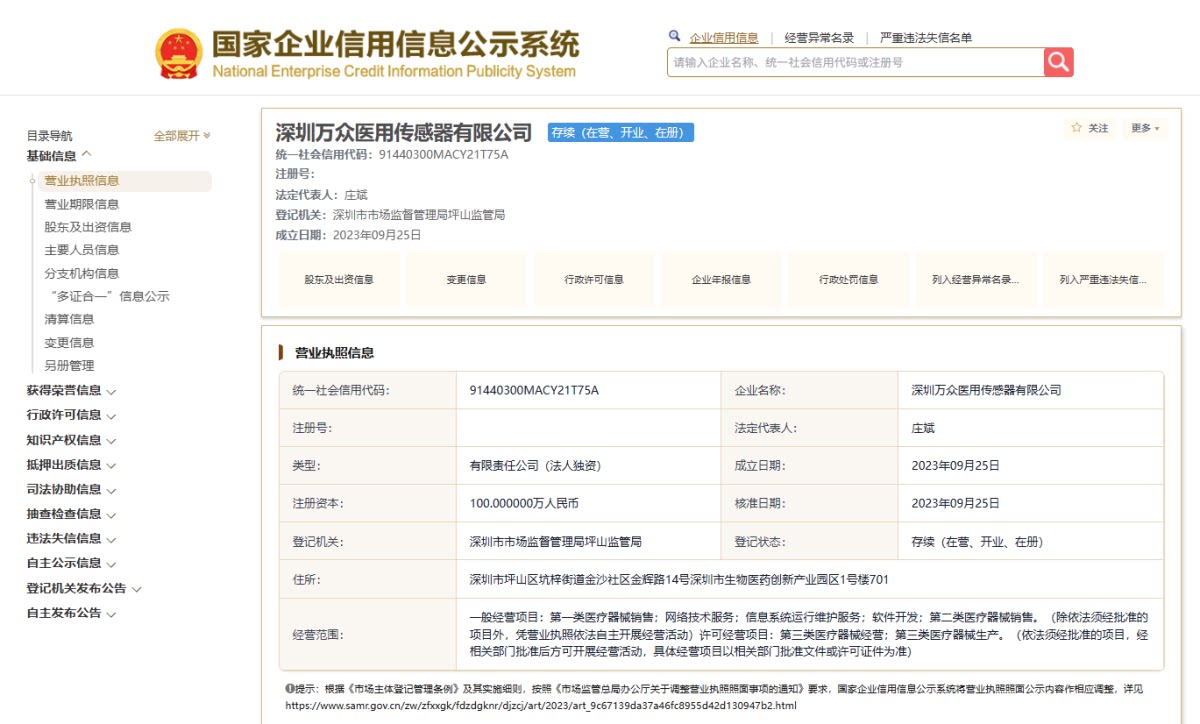The image size is (1200, 724).
Task: Open the 列入严重违法失信 shortcut card
Action: click(1103, 279)
